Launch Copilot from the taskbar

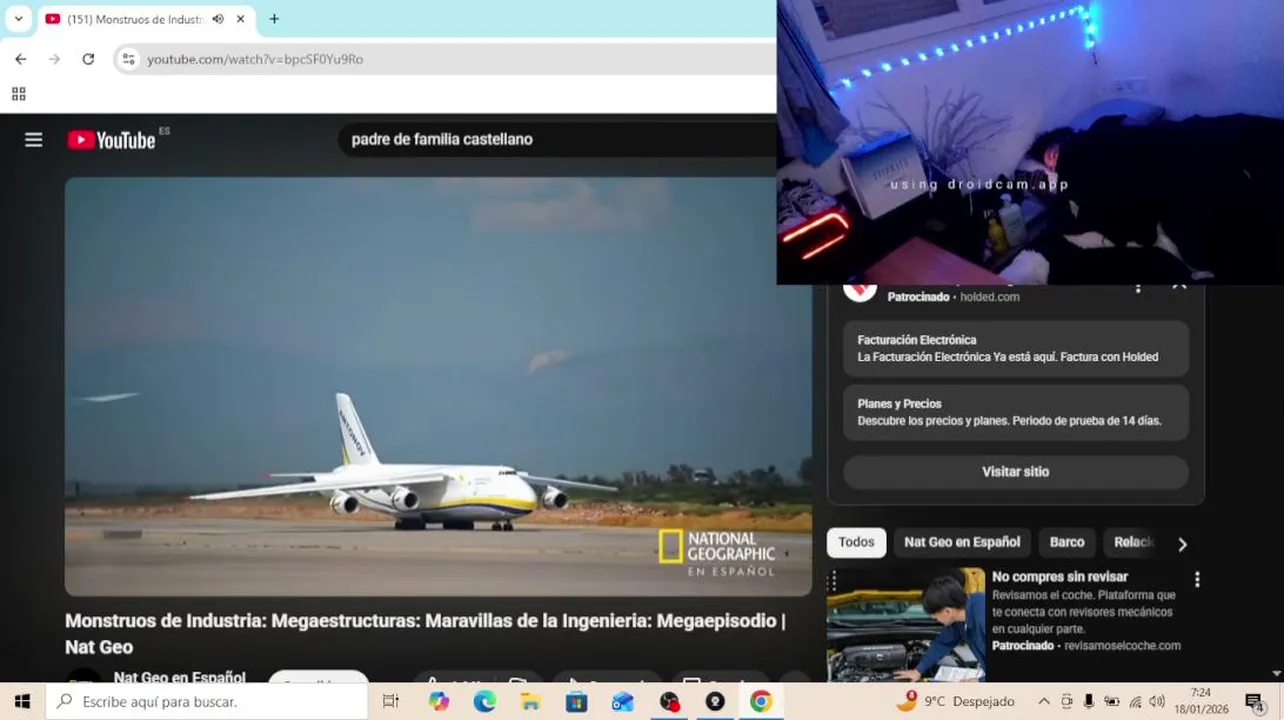[x=439, y=702]
